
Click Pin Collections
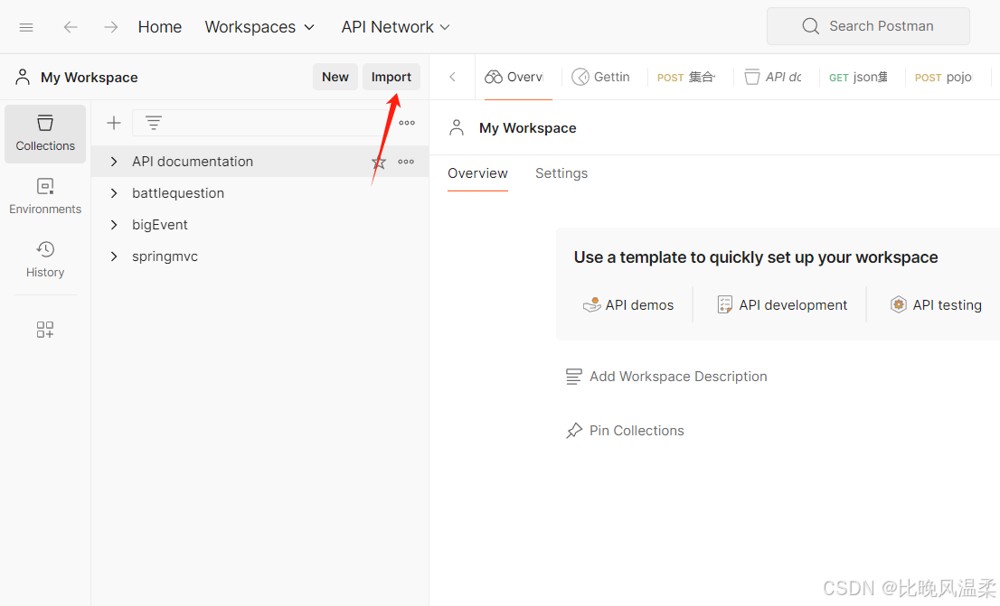[625, 431]
